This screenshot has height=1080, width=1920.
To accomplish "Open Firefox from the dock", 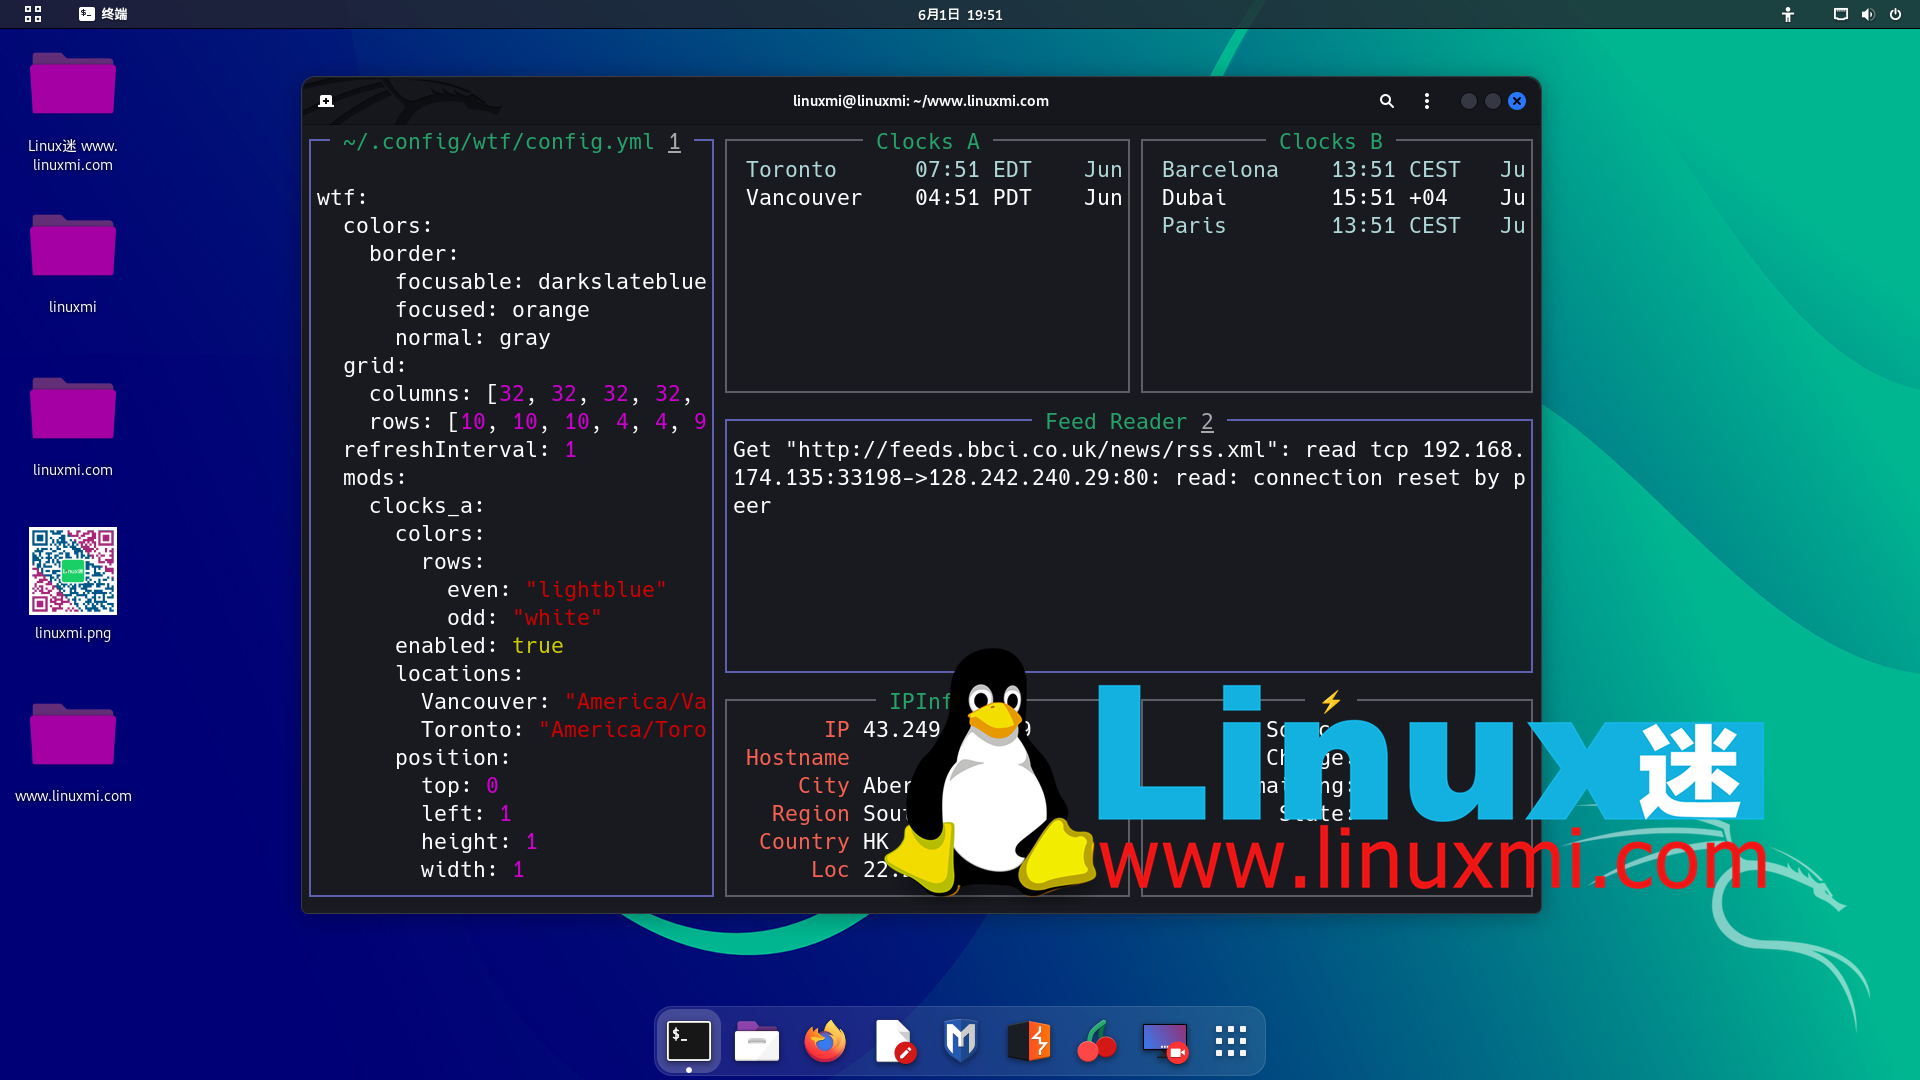I will [x=825, y=1041].
